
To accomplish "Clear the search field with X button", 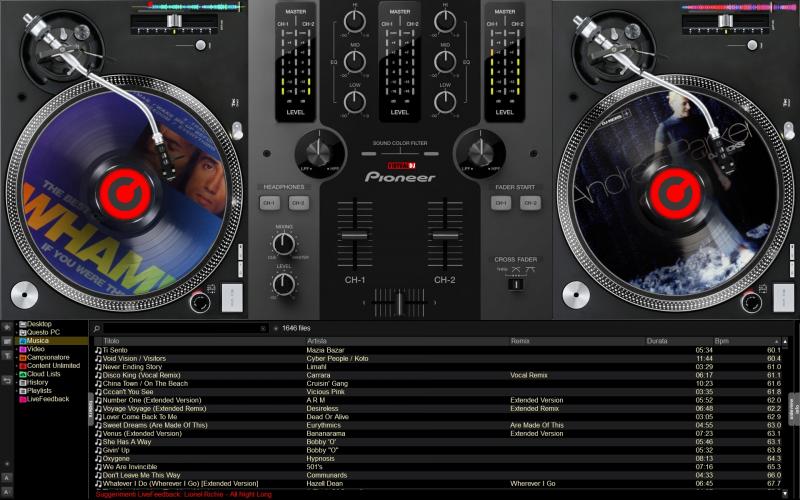I will pyautogui.click(x=263, y=329).
